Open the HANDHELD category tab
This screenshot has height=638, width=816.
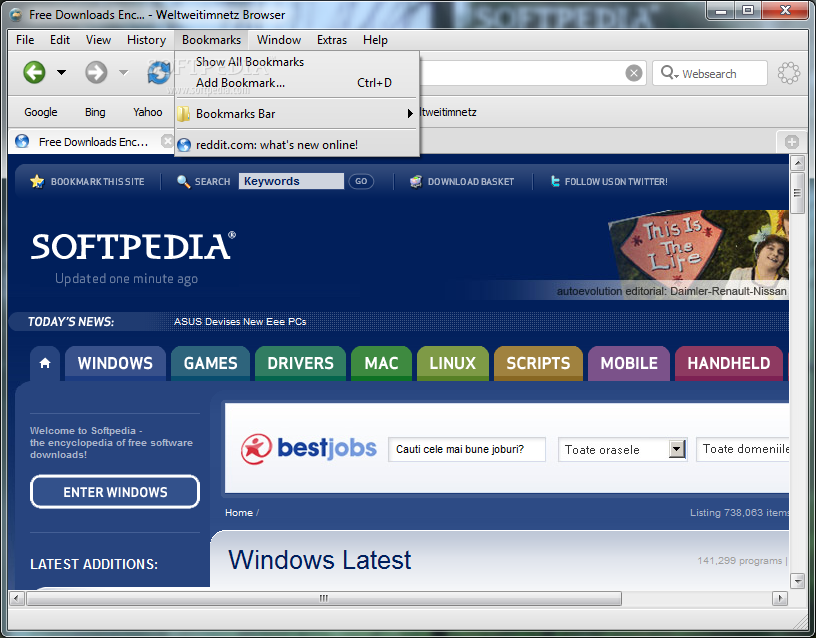(x=729, y=363)
